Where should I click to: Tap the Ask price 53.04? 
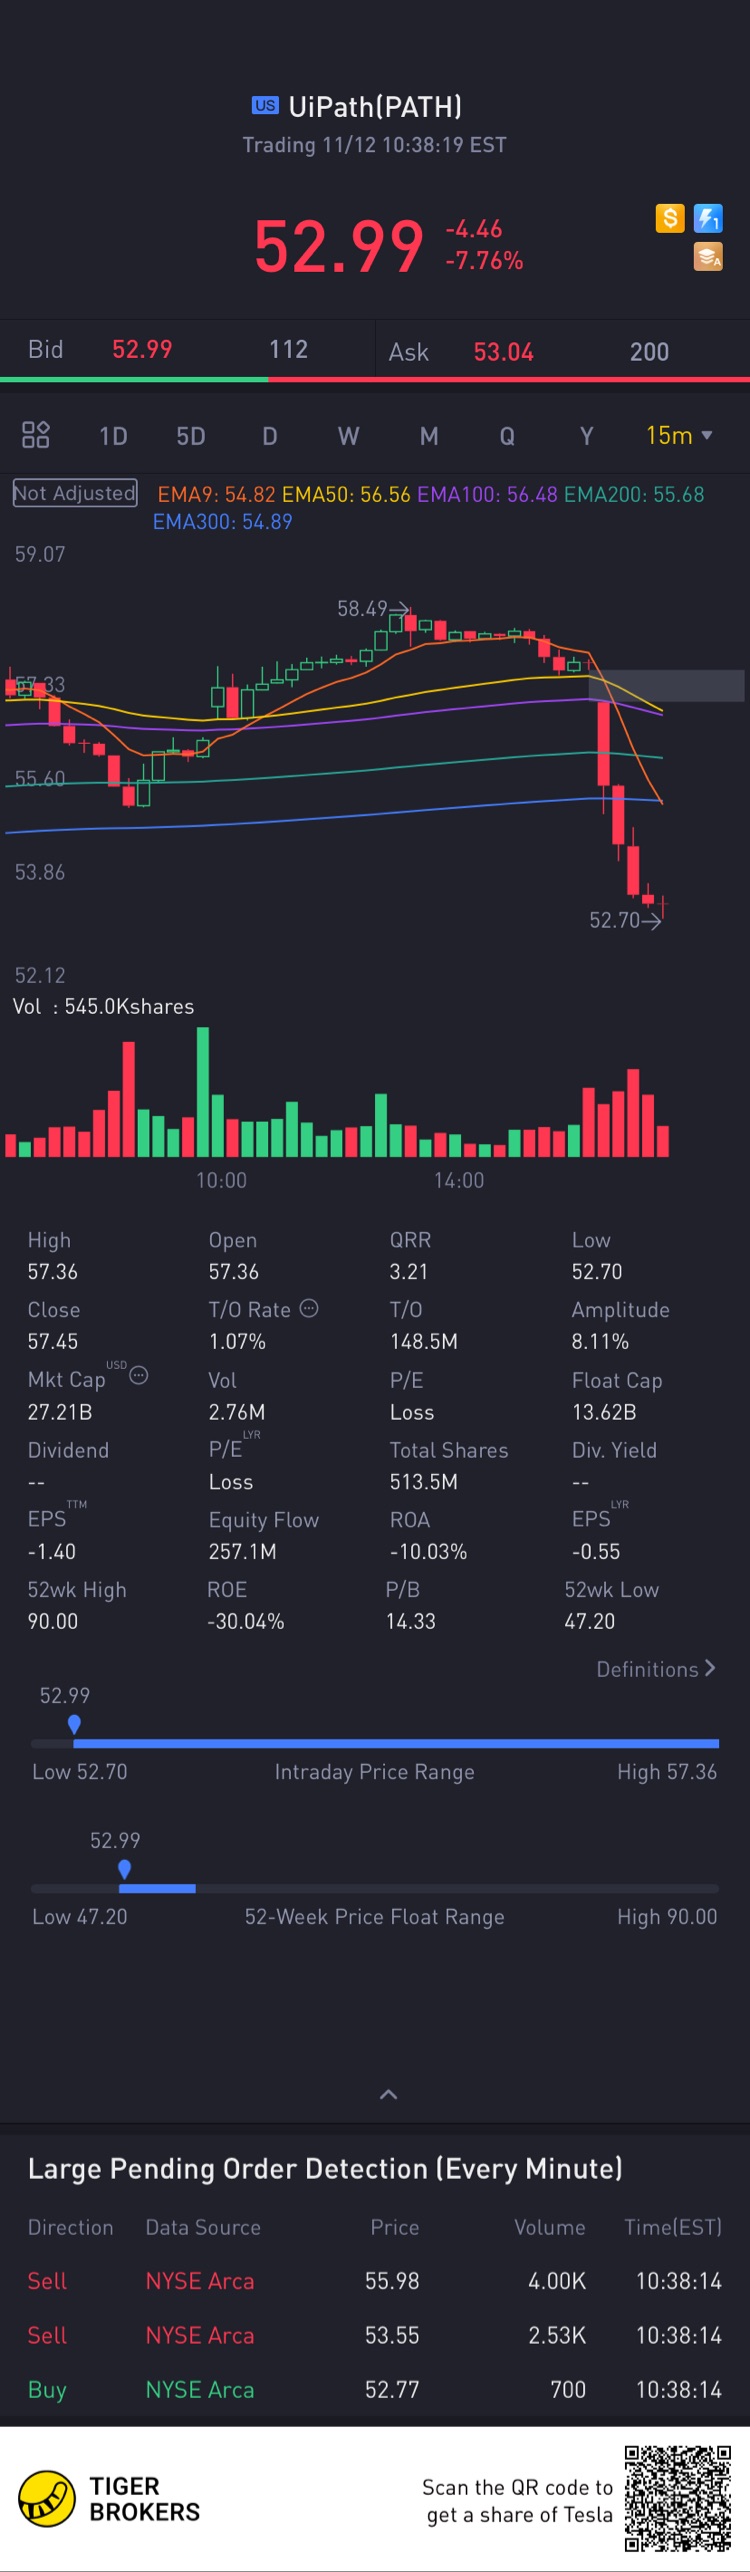click(504, 352)
